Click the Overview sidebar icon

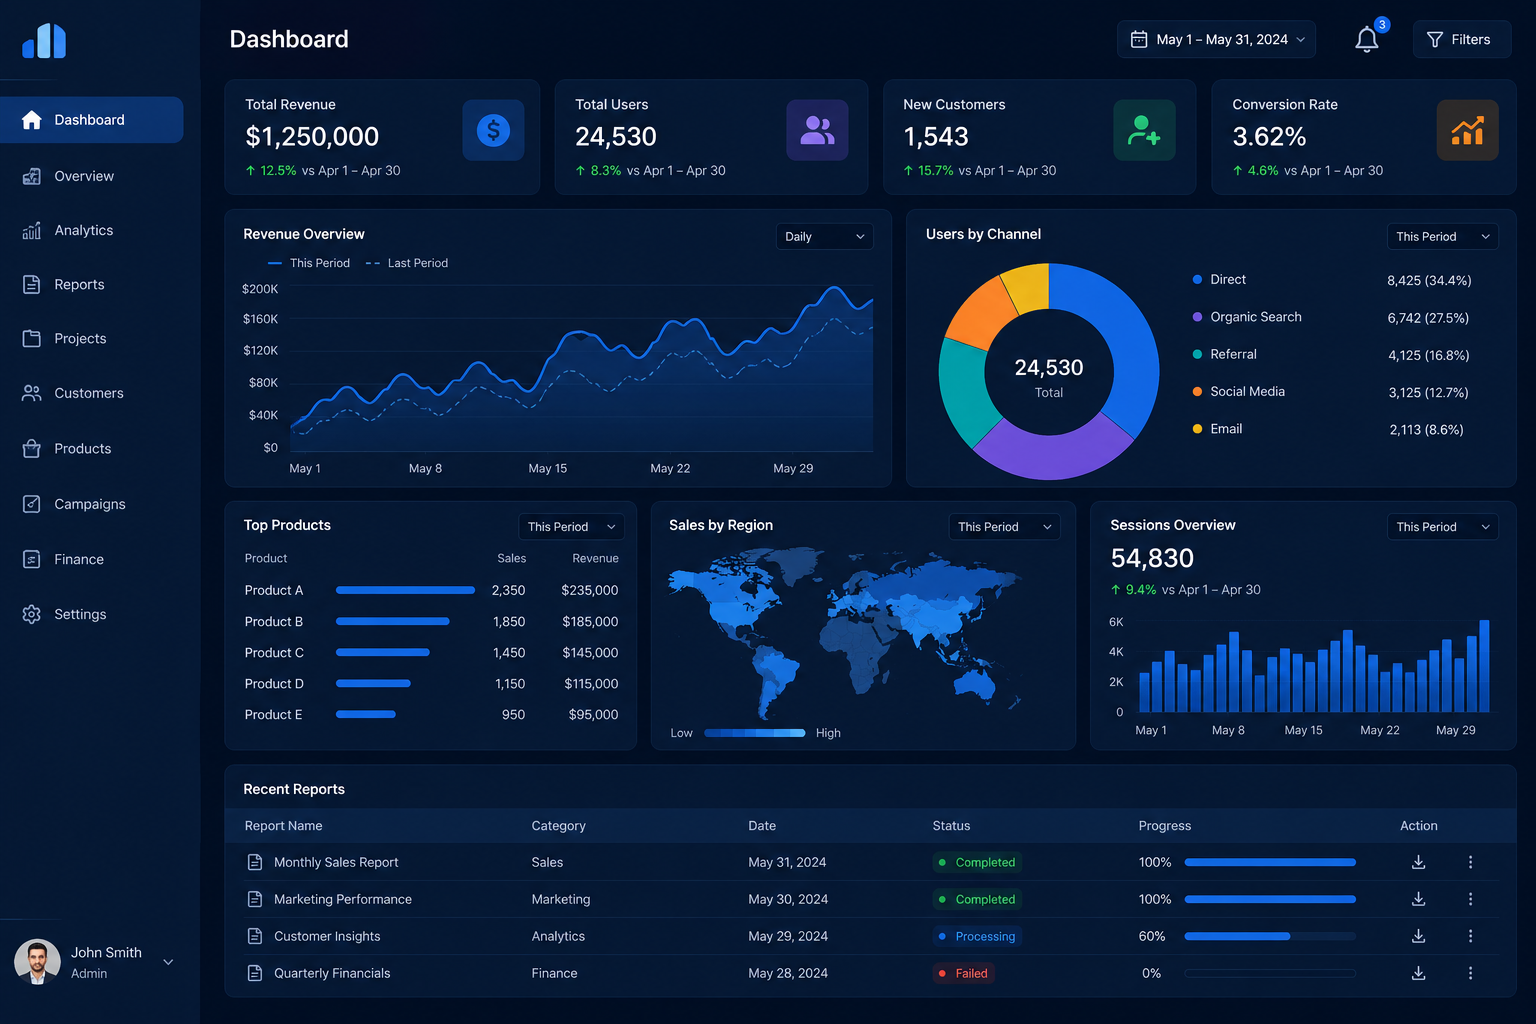click(32, 176)
